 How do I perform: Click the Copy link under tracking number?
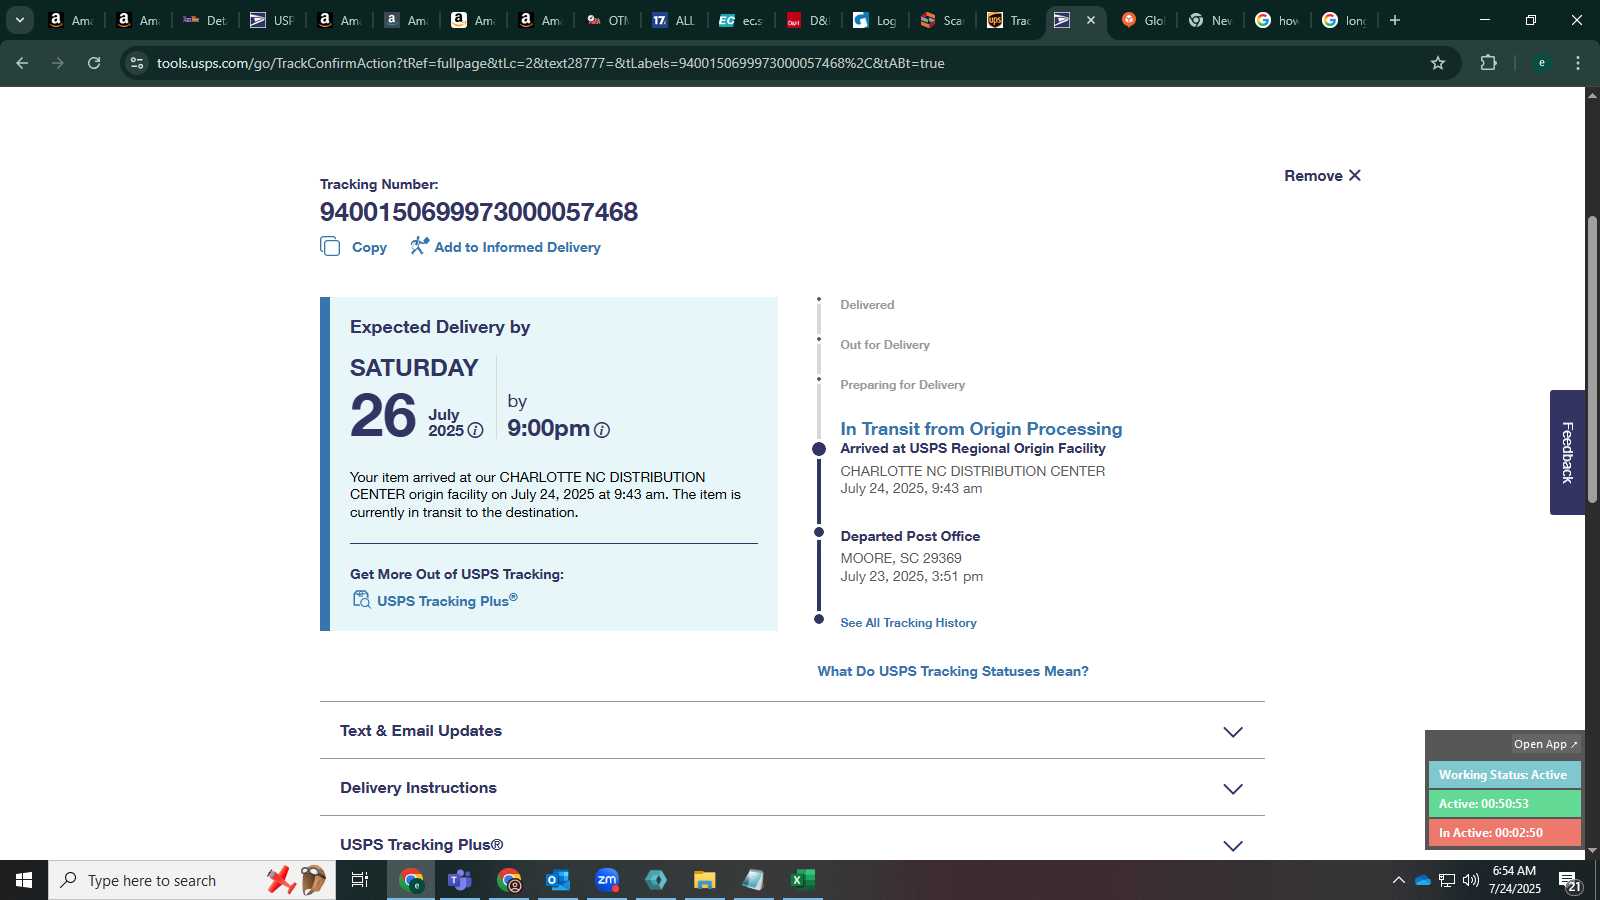(369, 247)
